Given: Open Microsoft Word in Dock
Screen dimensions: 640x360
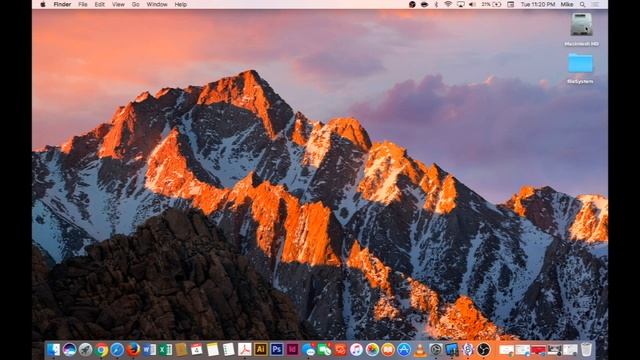Looking at the screenshot, I should coord(149,350).
